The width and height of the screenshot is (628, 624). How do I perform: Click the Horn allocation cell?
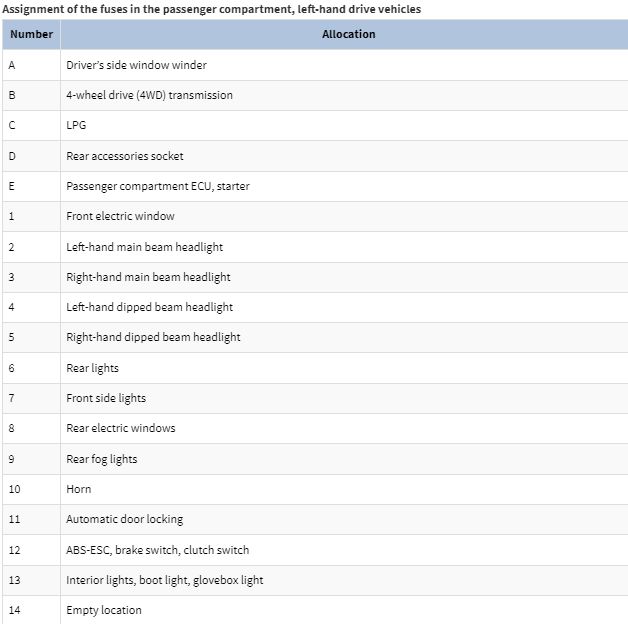(78, 489)
